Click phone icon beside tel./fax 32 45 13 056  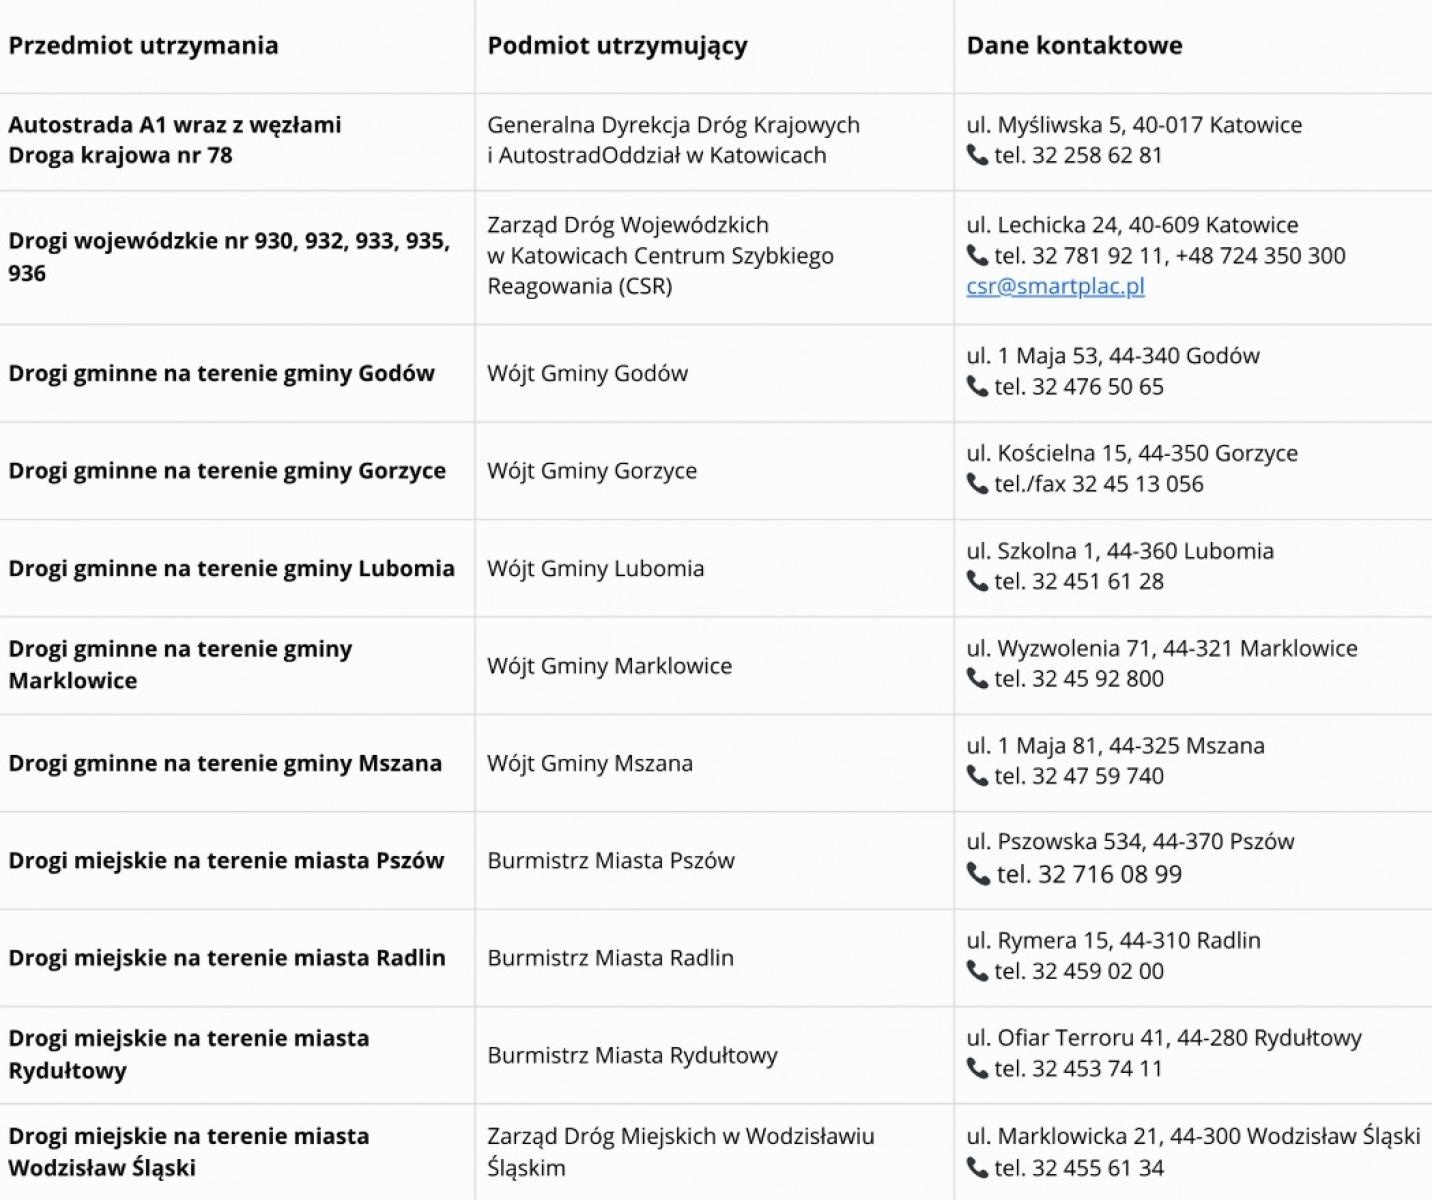pyautogui.click(x=977, y=484)
